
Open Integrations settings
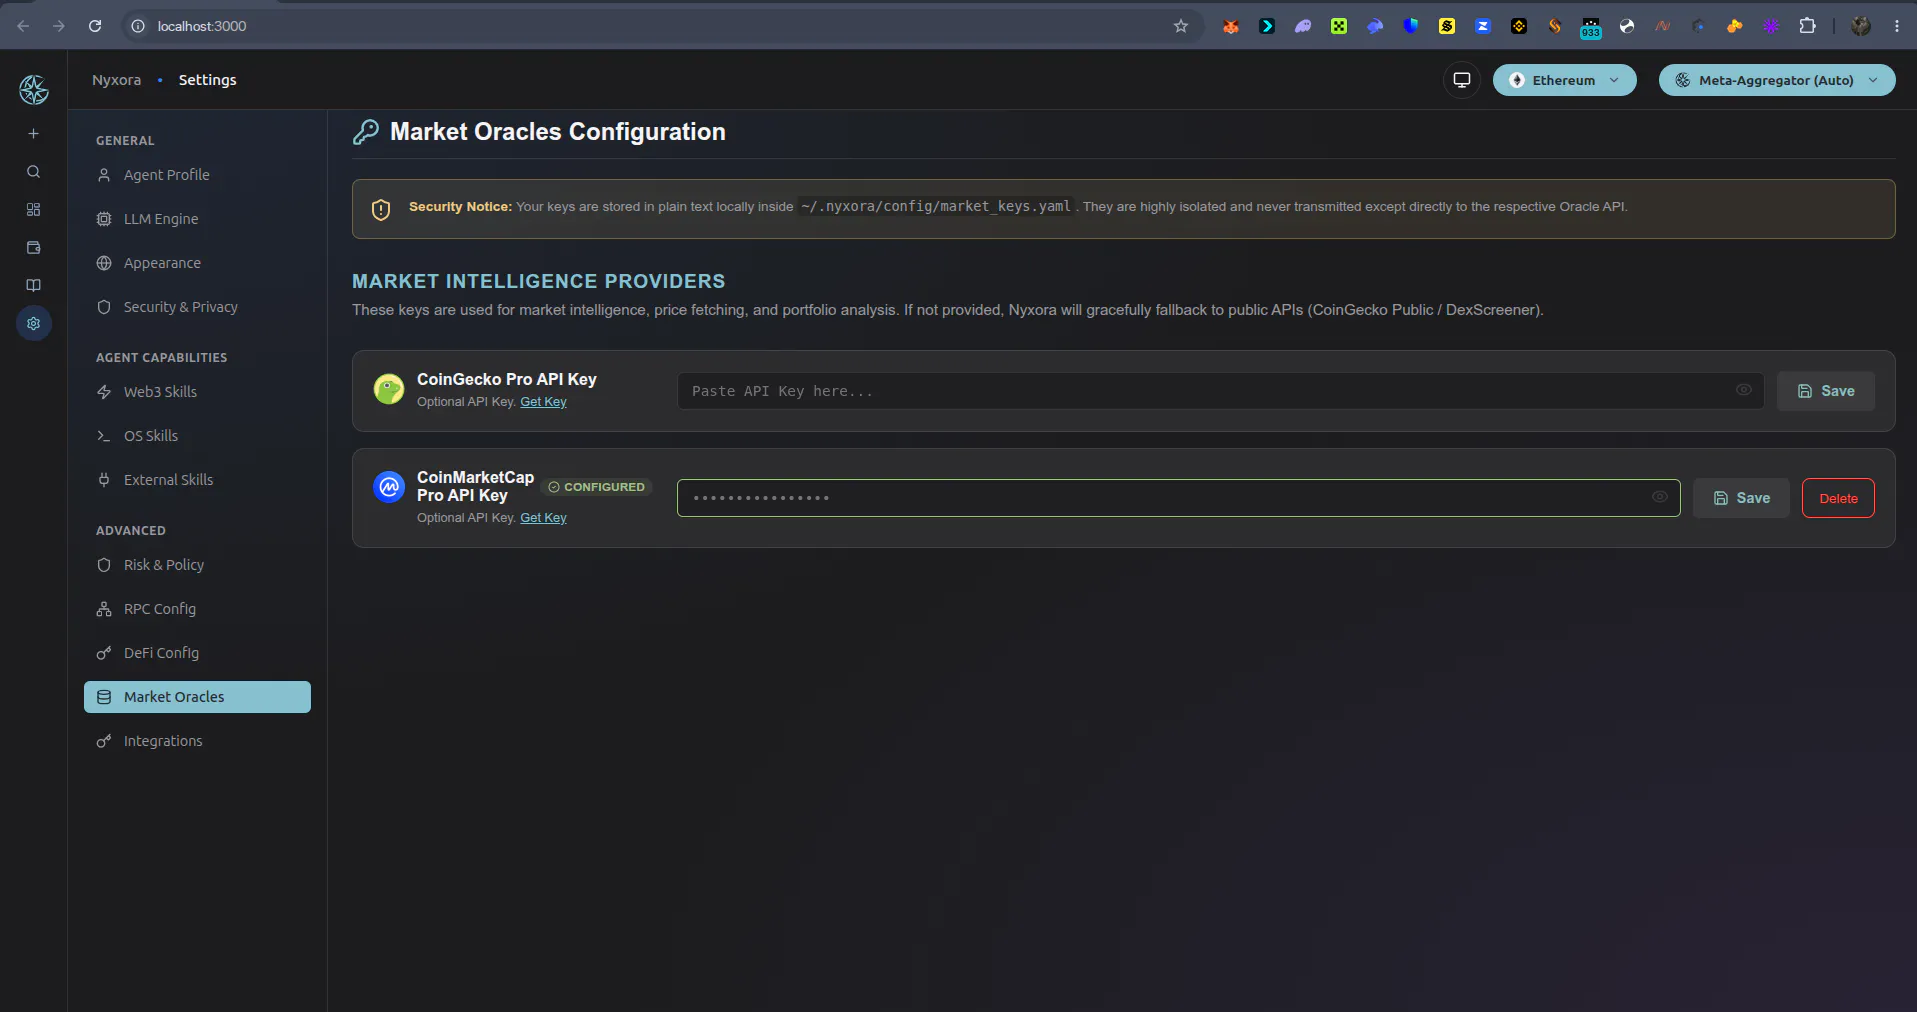197,741
